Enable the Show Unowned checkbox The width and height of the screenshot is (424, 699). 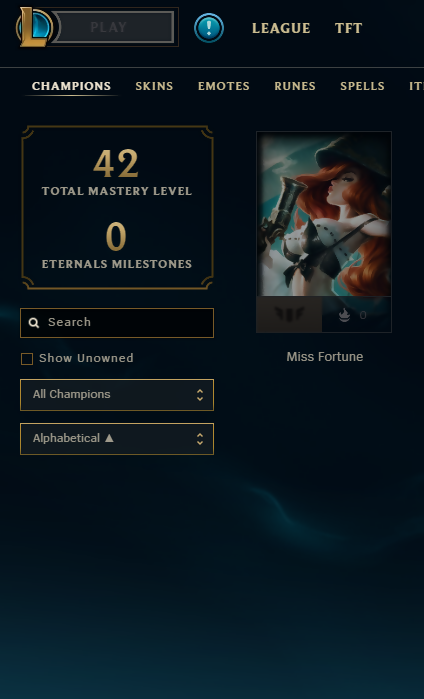(x=27, y=359)
